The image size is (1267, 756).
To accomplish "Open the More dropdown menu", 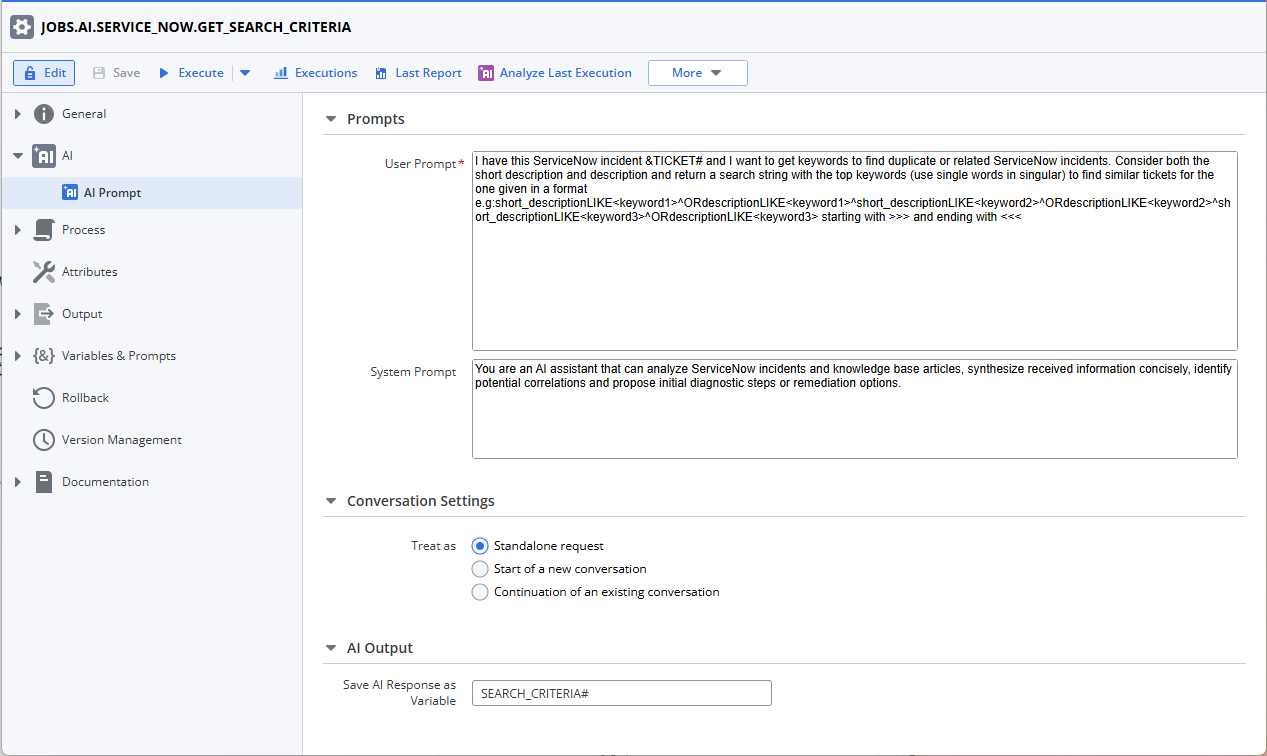I will (697, 73).
